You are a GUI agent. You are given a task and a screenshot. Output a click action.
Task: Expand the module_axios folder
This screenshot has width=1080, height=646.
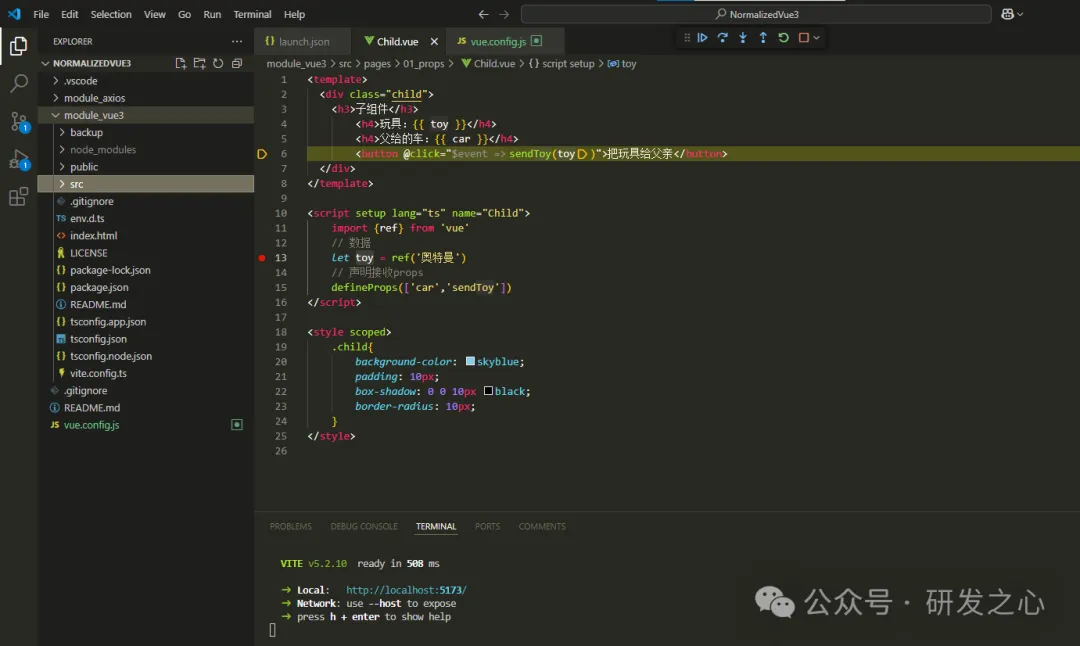coord(94,98)
